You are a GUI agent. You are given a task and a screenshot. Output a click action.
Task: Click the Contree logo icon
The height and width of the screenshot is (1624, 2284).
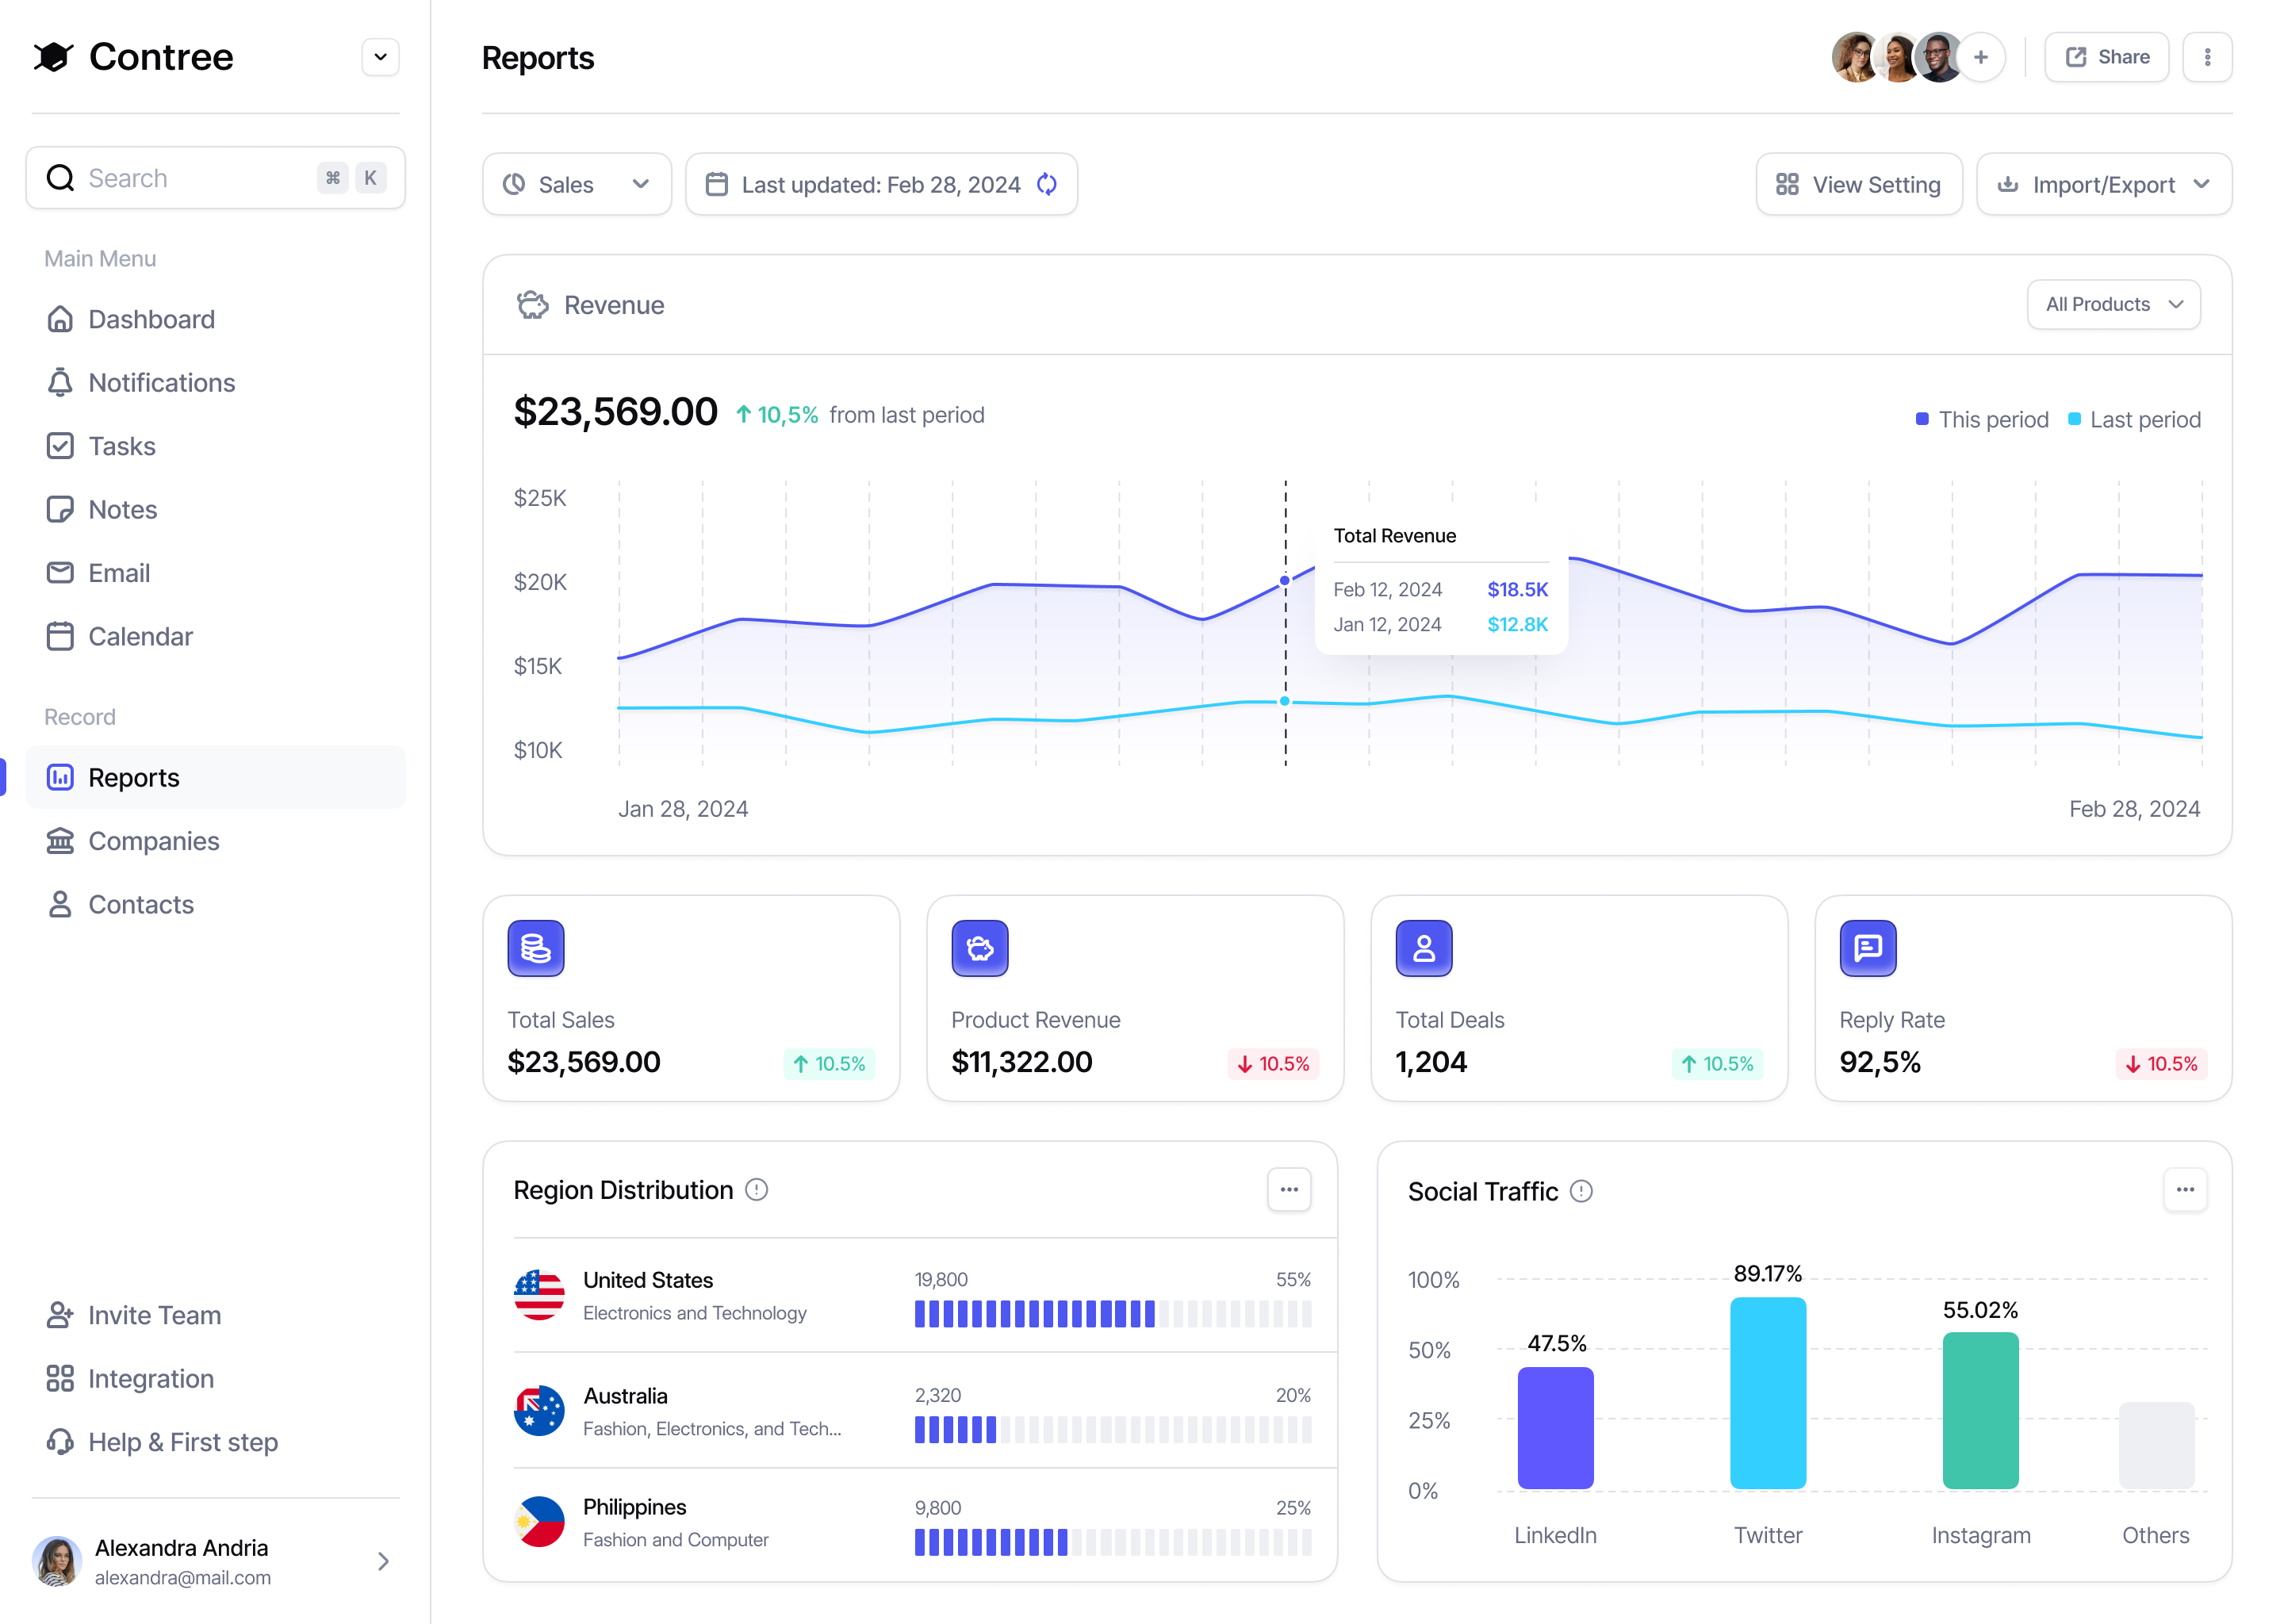coord(53,57)
